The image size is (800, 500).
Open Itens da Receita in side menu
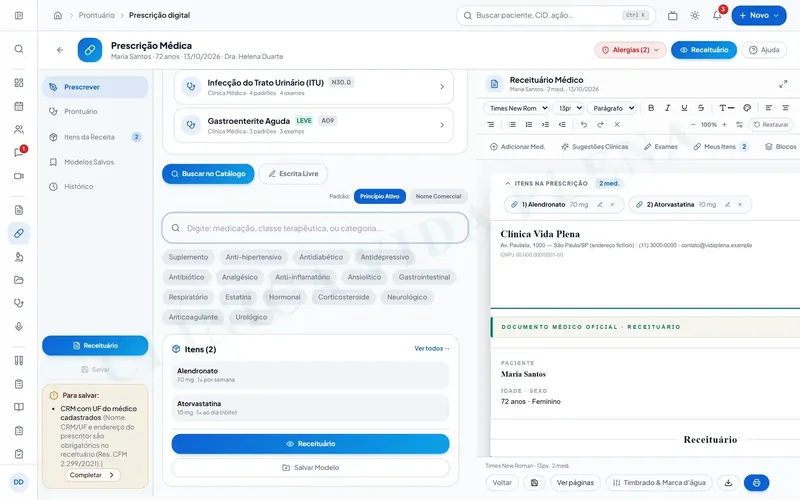pos(95,137)
